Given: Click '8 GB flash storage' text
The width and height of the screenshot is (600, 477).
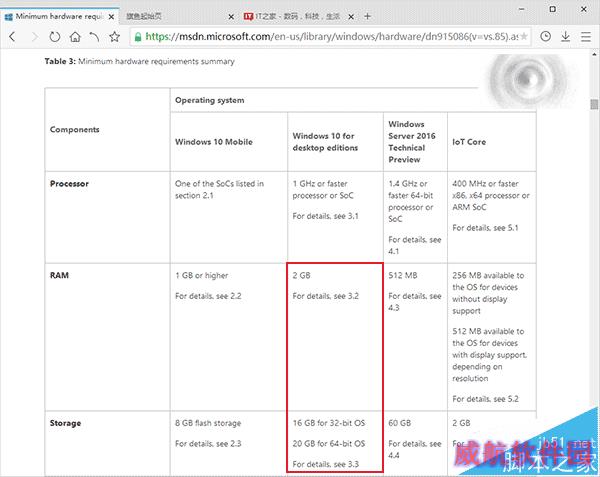Looking at the screenshot, I should point(208,423).
